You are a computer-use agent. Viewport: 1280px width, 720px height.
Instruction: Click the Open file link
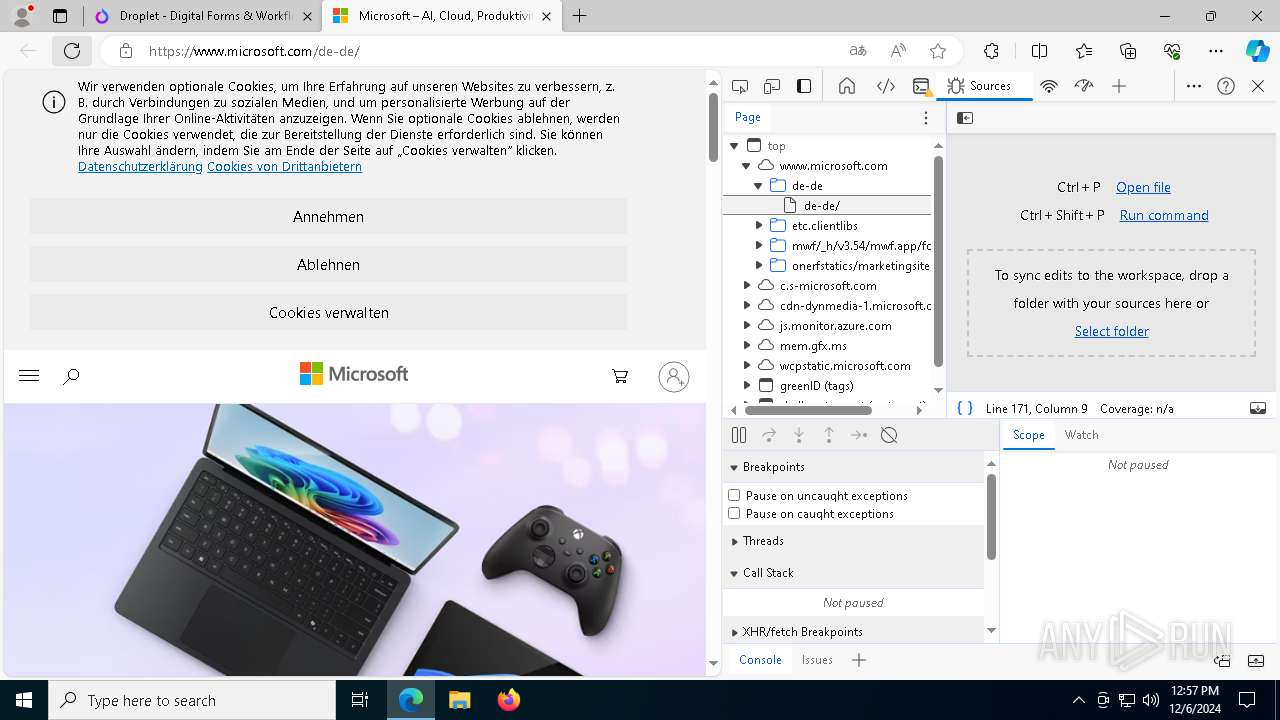pyautogui.click(x=1143, y=187)
